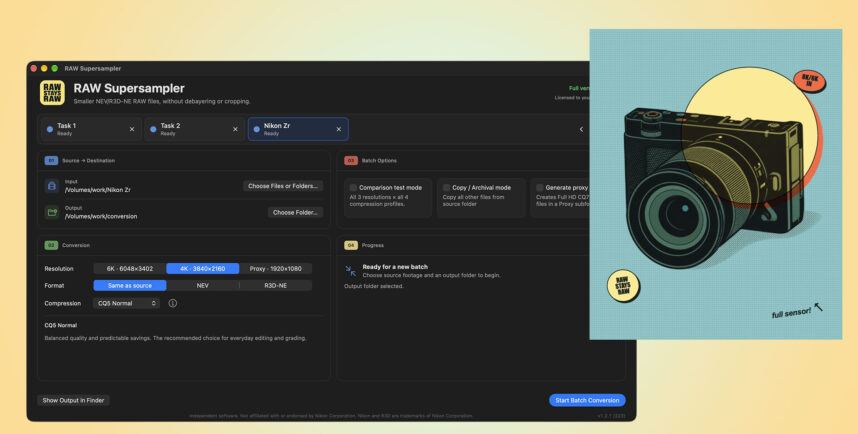This screenshot has width=858, height=434.
Task: Switch to the Nikon Zr tab
Action: [298, 129]
